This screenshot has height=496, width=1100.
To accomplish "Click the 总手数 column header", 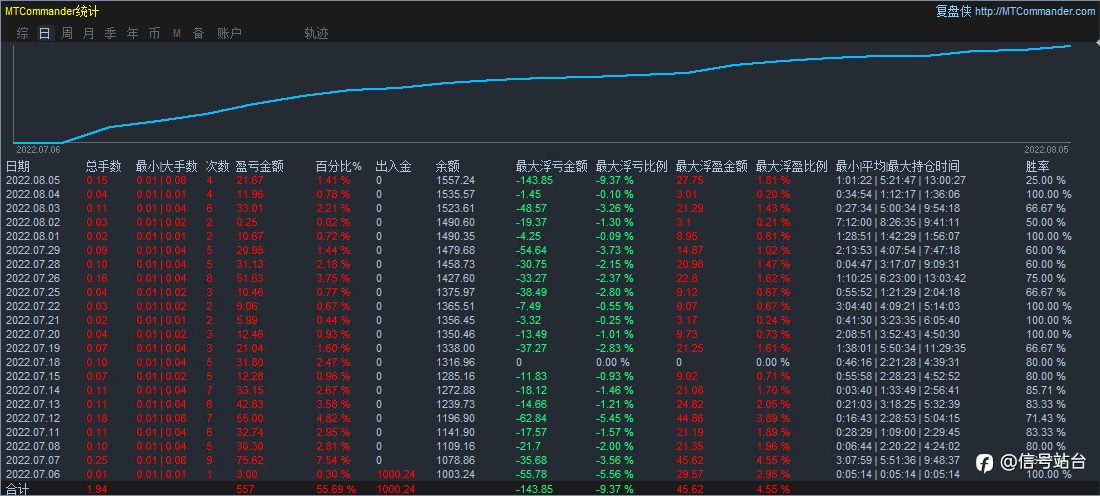I will point(104,166).
